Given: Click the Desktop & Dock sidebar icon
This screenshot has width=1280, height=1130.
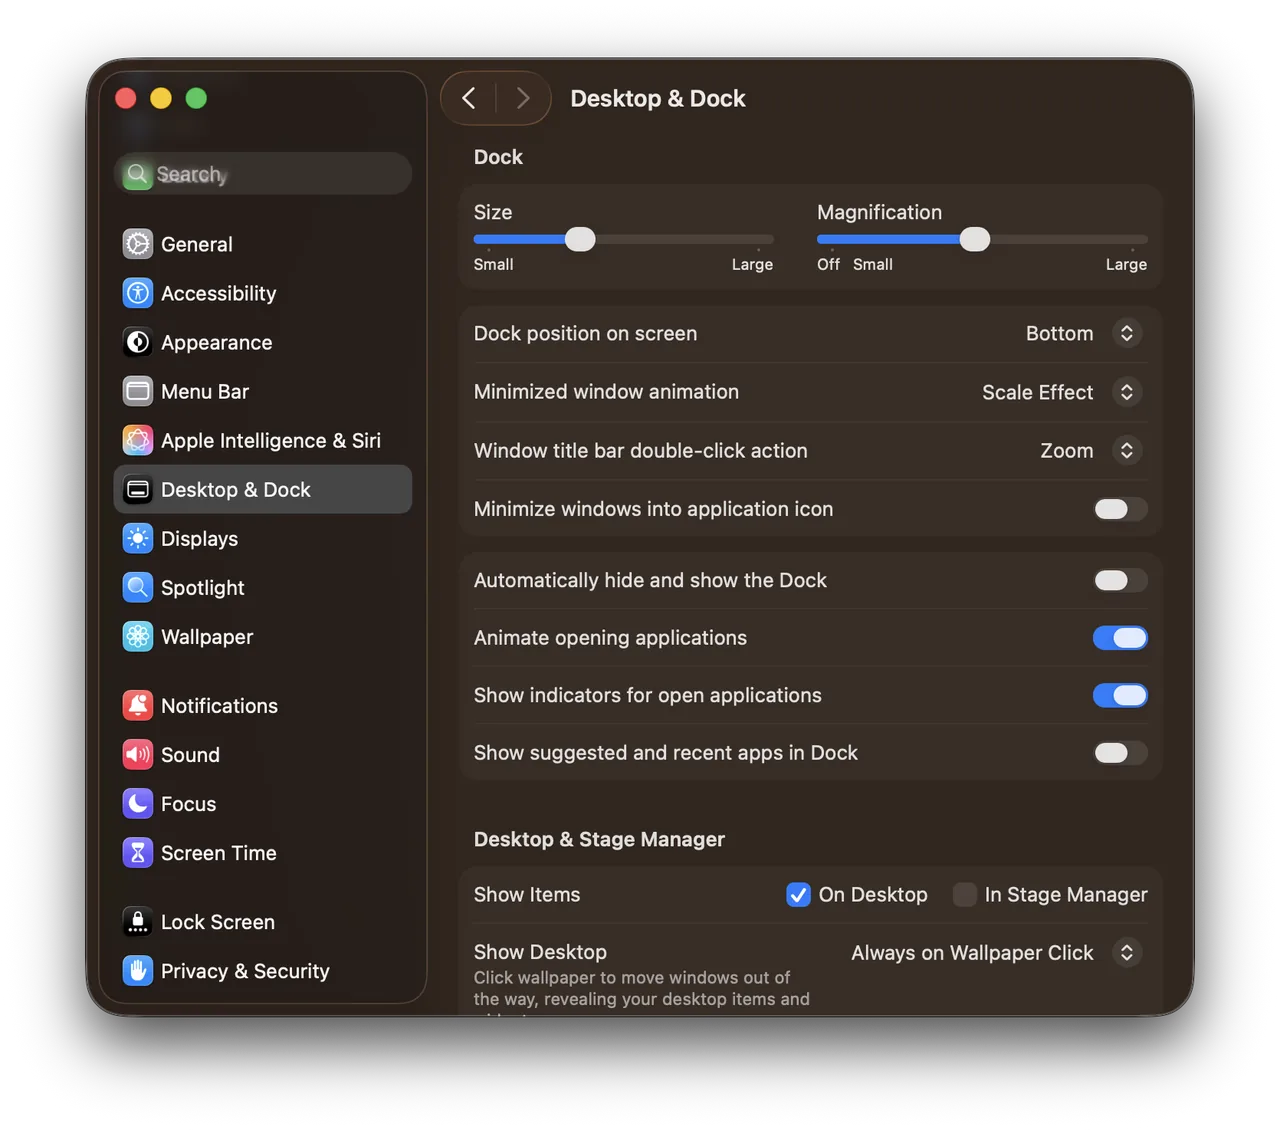Looking at the screenshot, I should (x=138, y=489).
